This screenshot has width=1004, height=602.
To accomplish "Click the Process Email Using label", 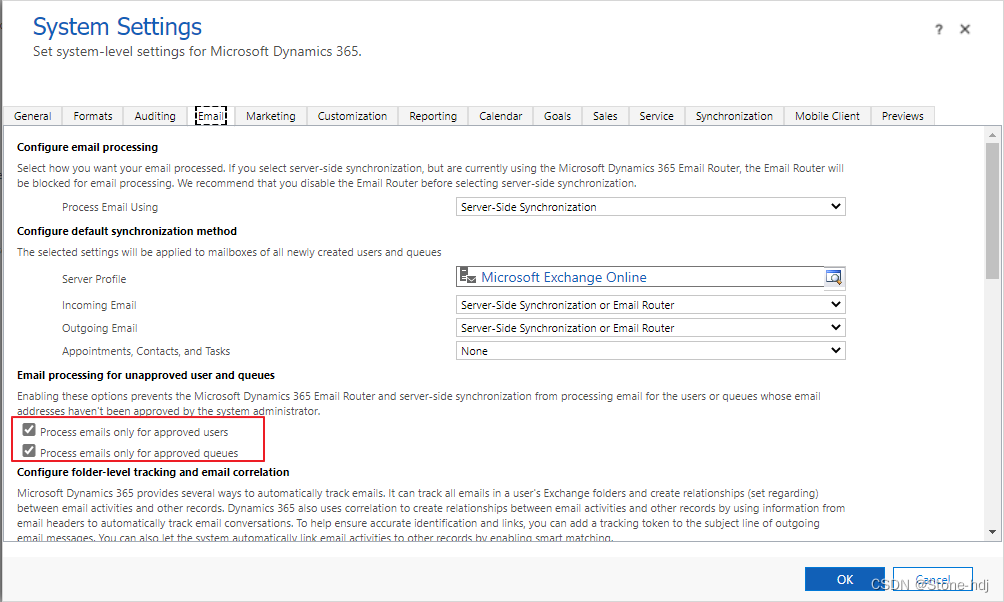I will [x=110, y=207].
